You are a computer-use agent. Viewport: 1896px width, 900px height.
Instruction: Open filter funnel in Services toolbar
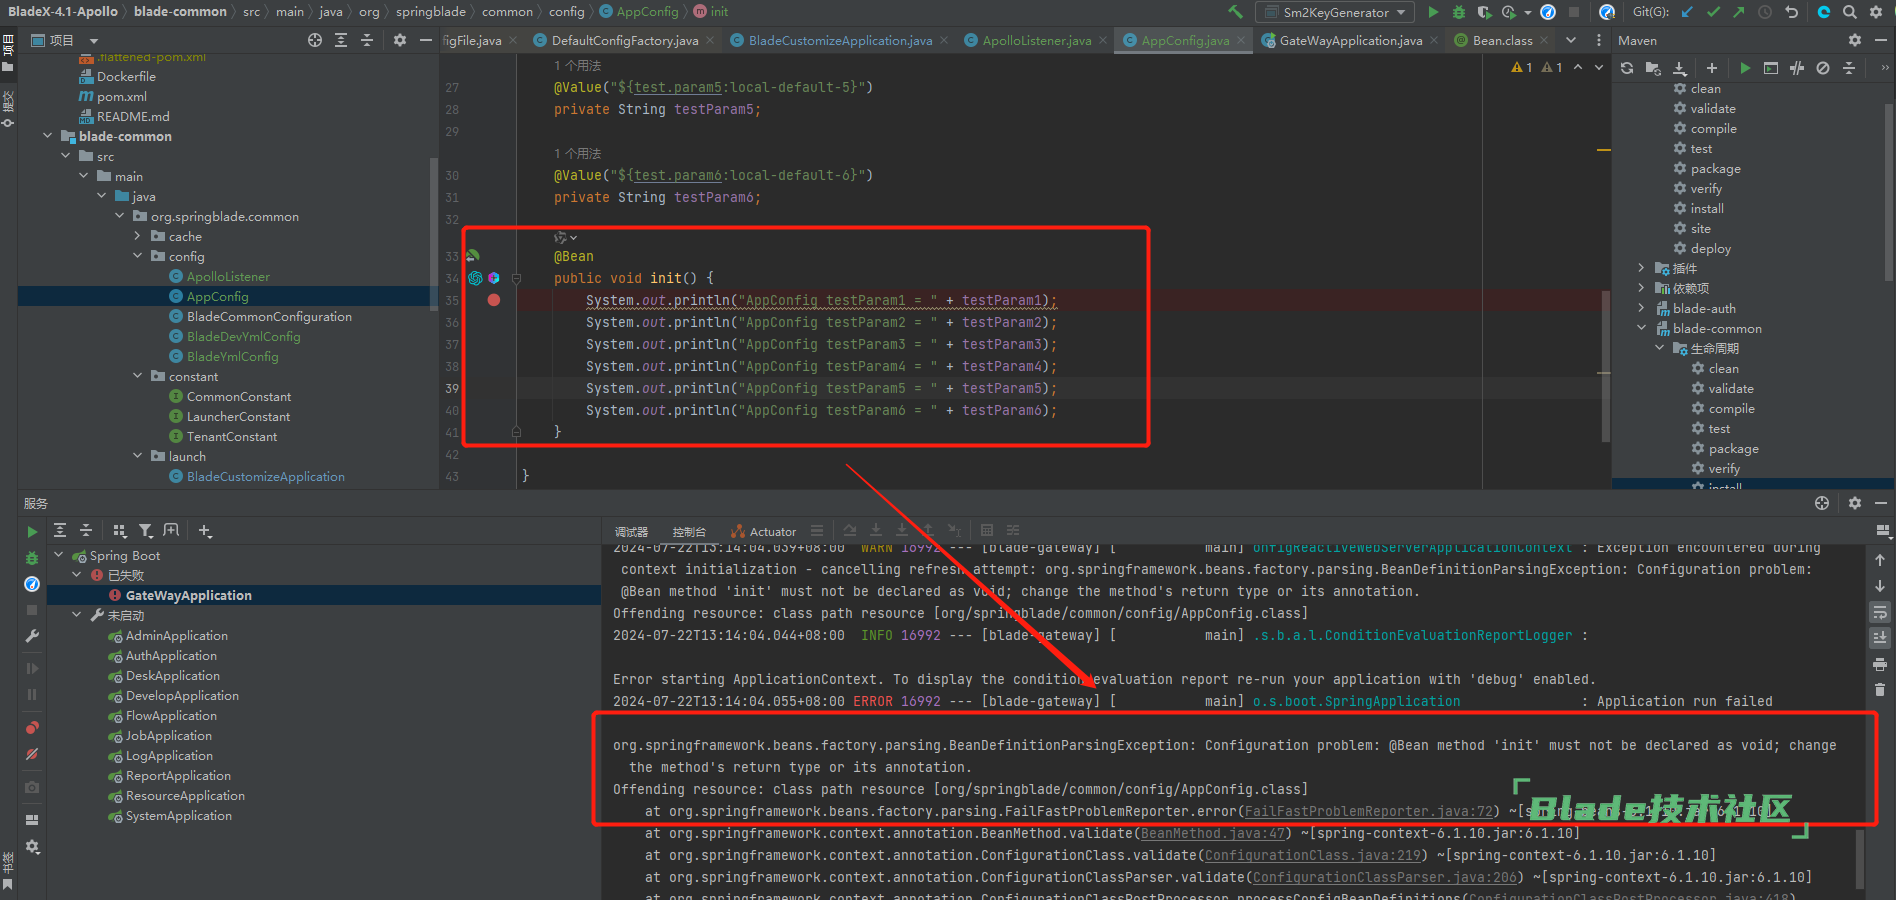coord(146,531)
